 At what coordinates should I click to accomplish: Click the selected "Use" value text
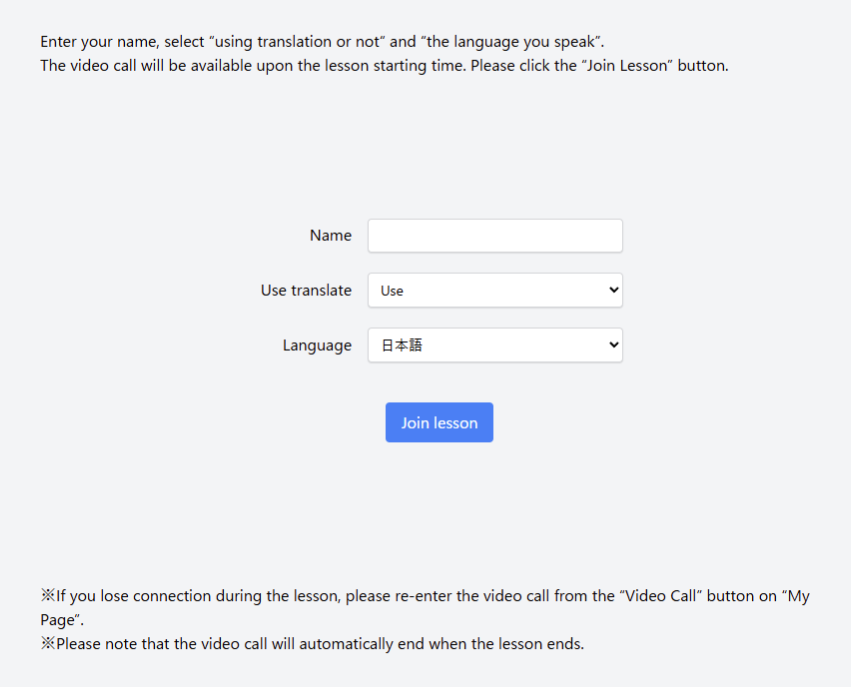click(x=392, y=291)
